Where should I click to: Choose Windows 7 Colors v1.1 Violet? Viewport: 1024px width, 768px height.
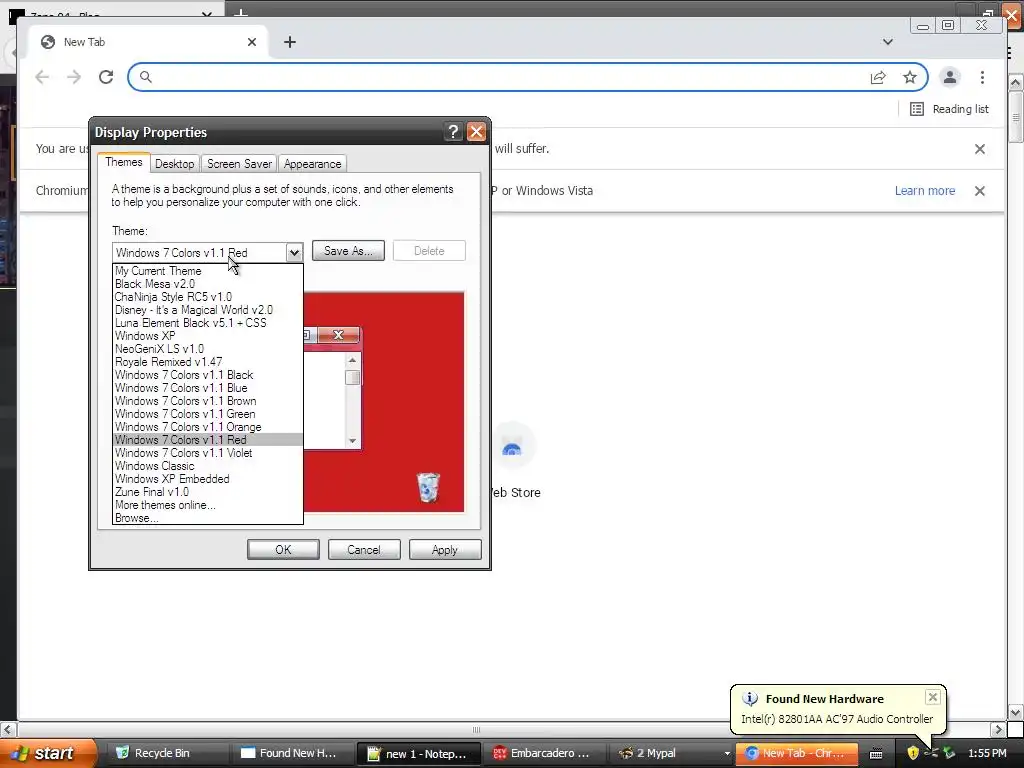click(208, 453)
